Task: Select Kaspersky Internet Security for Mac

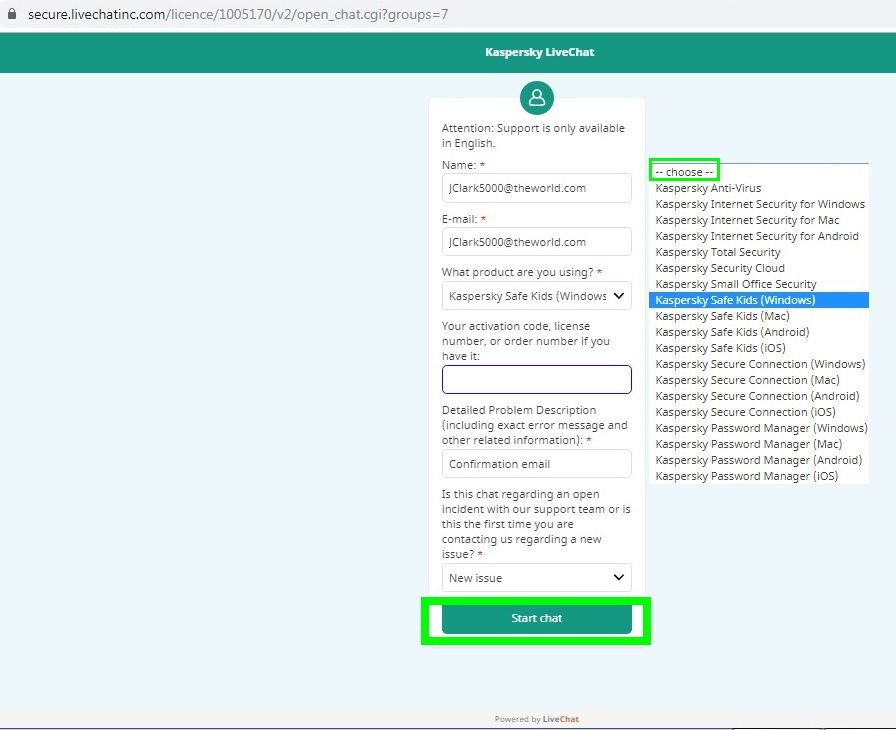Action: pos(759,220)
